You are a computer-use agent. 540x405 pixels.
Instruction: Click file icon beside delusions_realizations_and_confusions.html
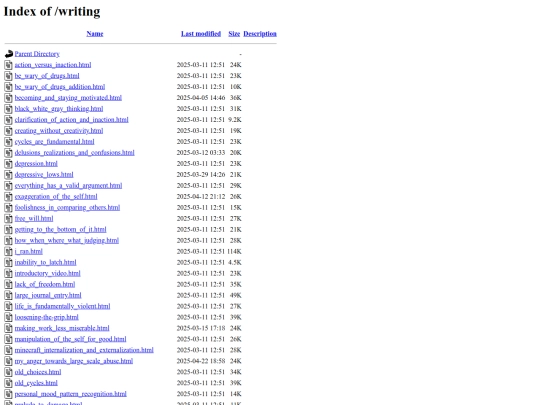point(9,153)
